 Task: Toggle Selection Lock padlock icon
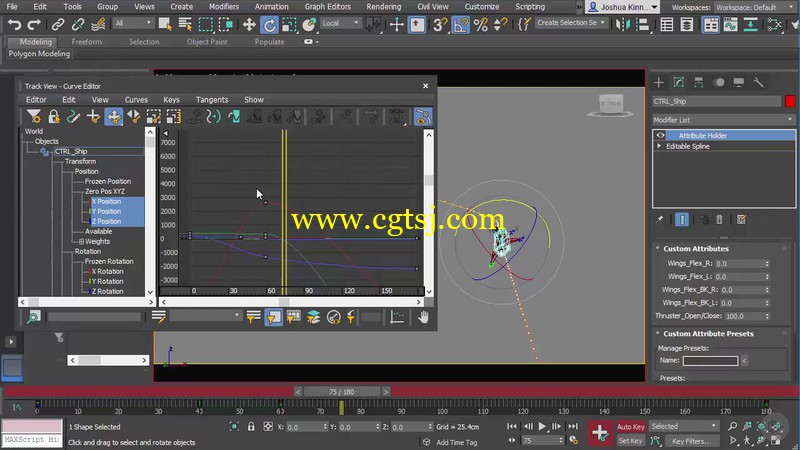tap(251, 427)
